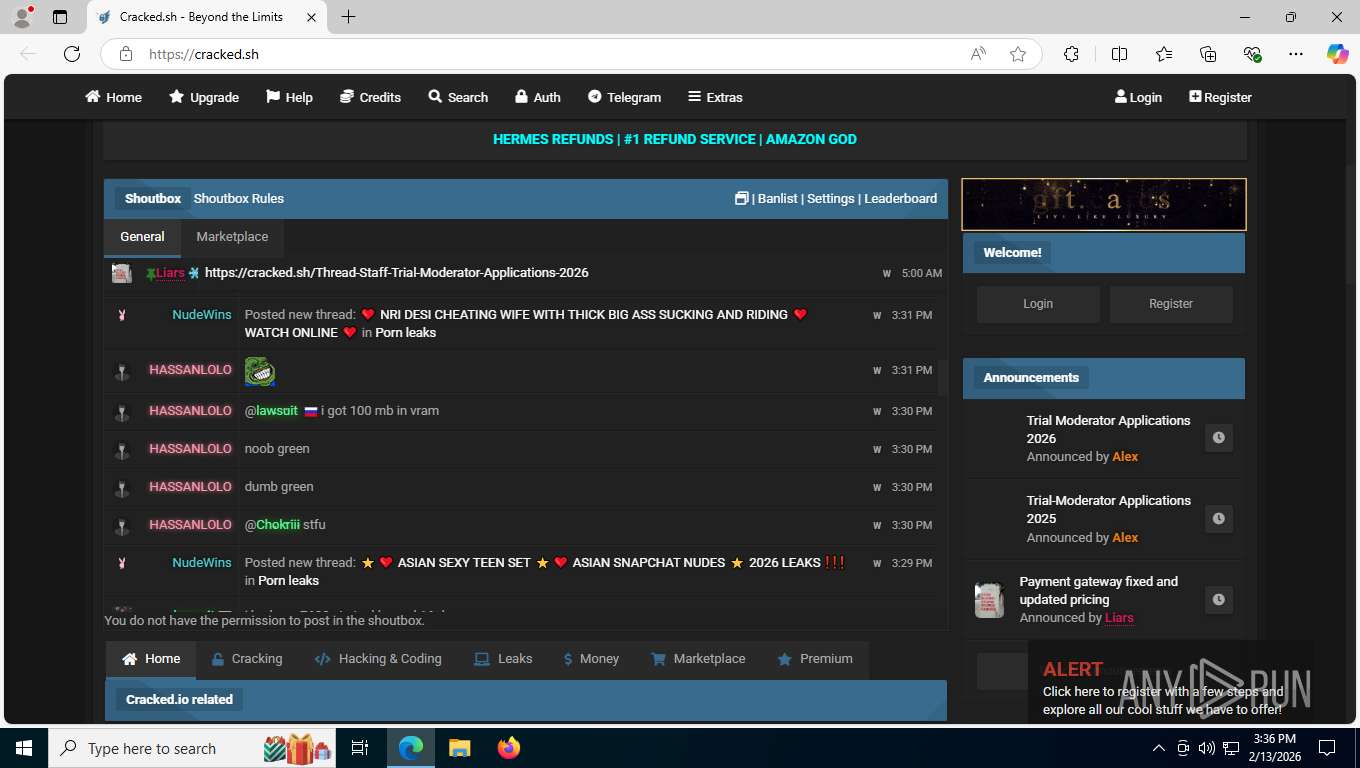Open the Telegram link
This screenshot has height=768, width=1360.
[x=624, y=97]
